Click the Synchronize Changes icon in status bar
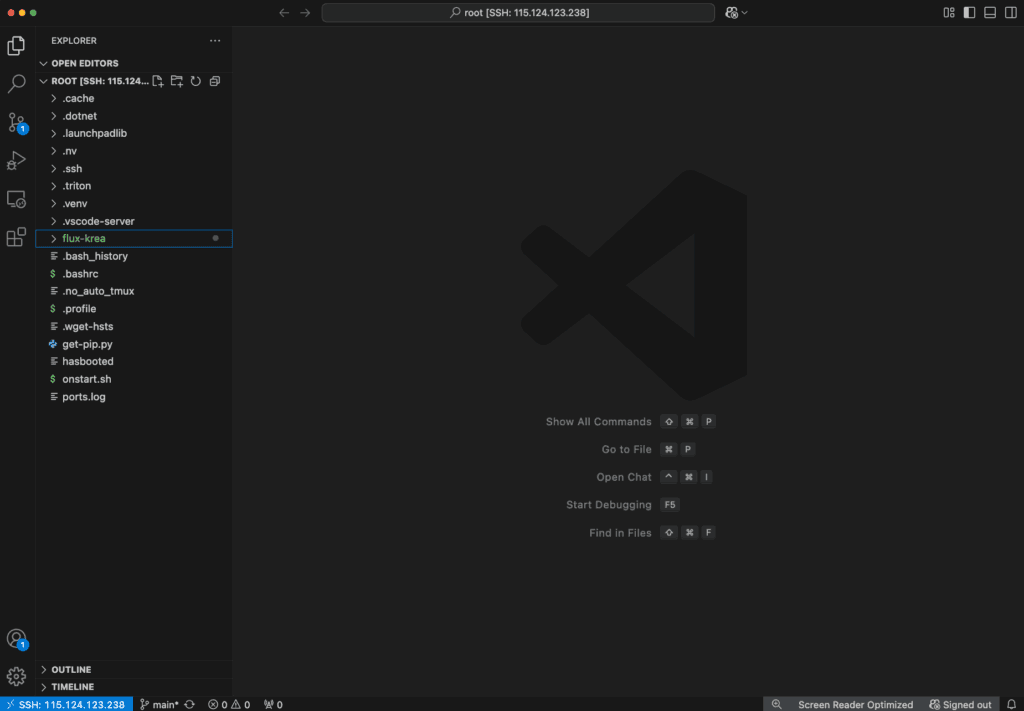Image resolution: width=1024 pixels, height=711 pixels. (x=189, y=704)
